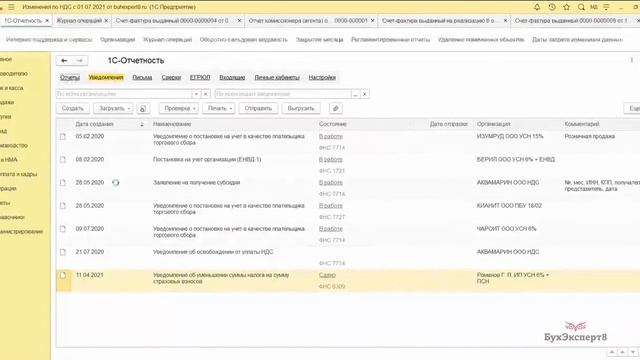Click the notification type filter field
Image resolution: width=640 pixels, height=360 pixels.
point(283,94)
